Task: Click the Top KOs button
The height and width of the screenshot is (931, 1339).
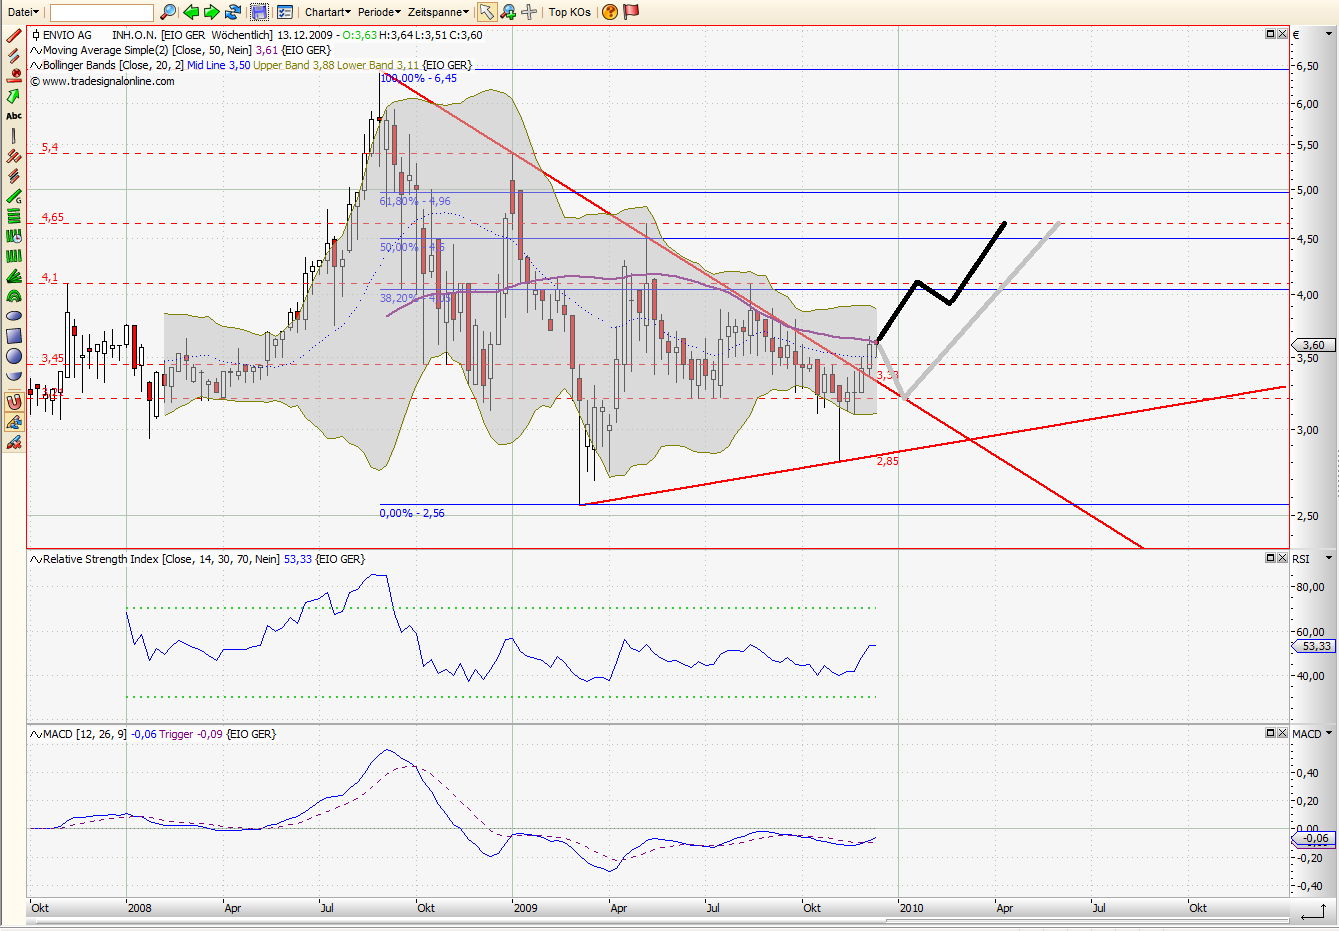Action: pyautogui.click(x=569, y=12)
